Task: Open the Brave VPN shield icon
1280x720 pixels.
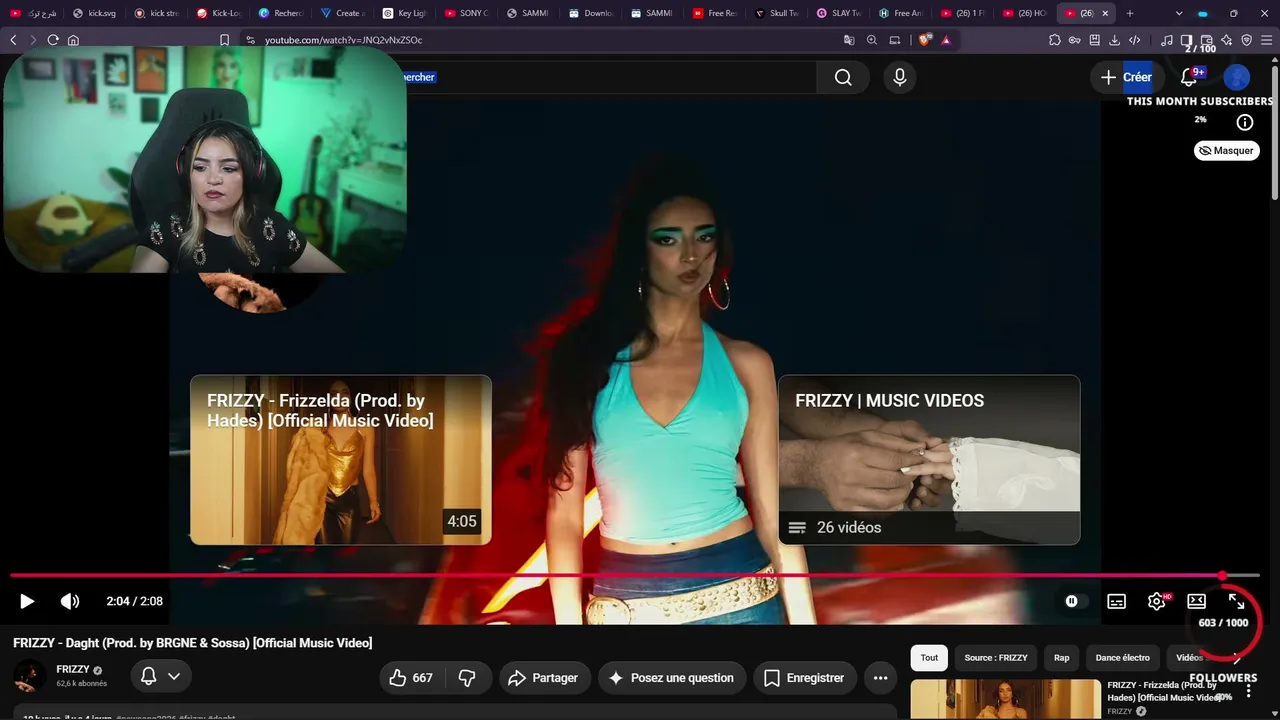Action: 1247,40
